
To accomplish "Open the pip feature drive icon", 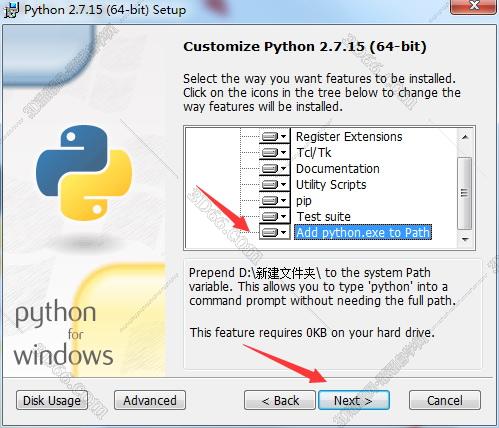I will click(274, 200).
